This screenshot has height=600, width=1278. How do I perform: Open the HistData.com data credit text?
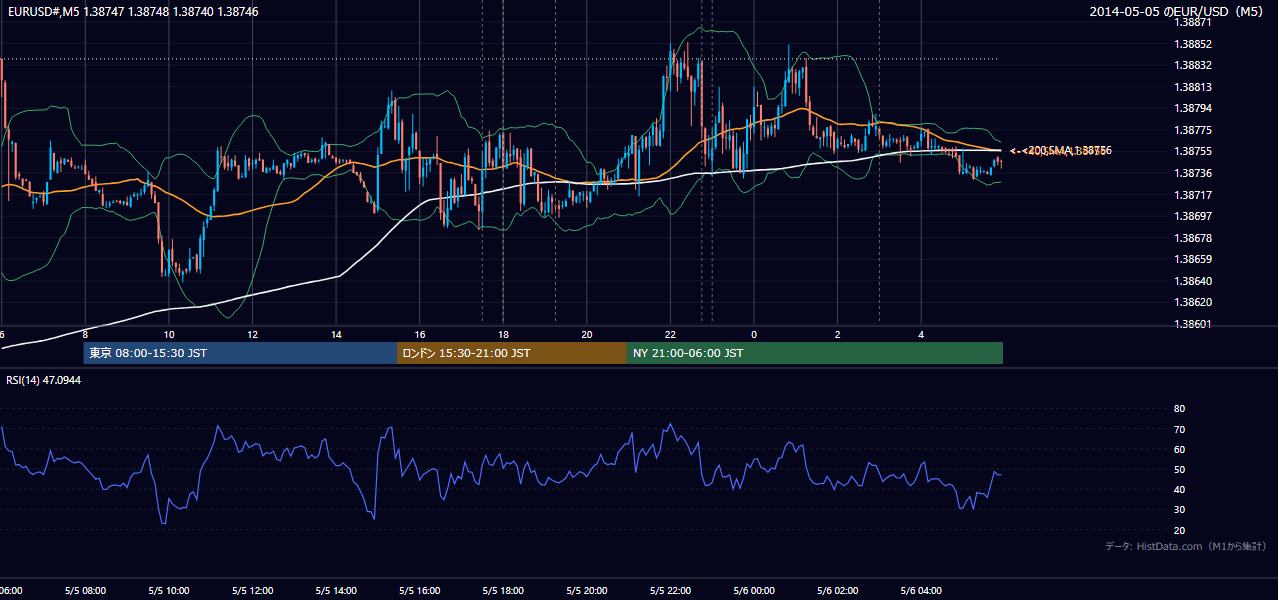pos(1185,546)
